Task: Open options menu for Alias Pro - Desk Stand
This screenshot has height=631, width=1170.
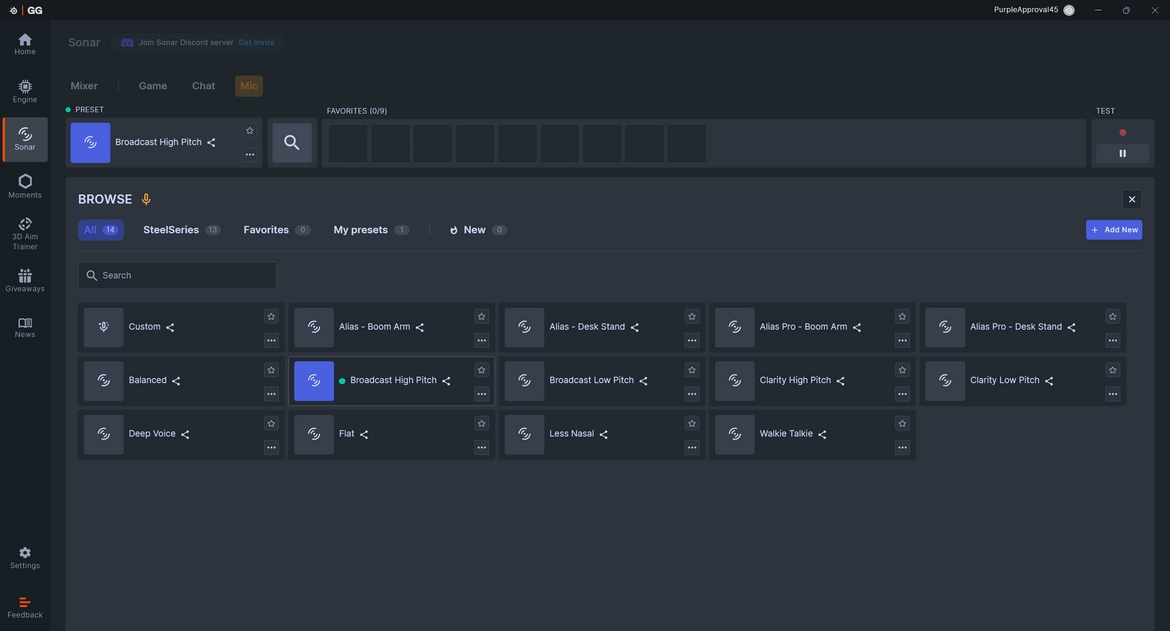Action: pyautogui.click(x=1112, y=341)
